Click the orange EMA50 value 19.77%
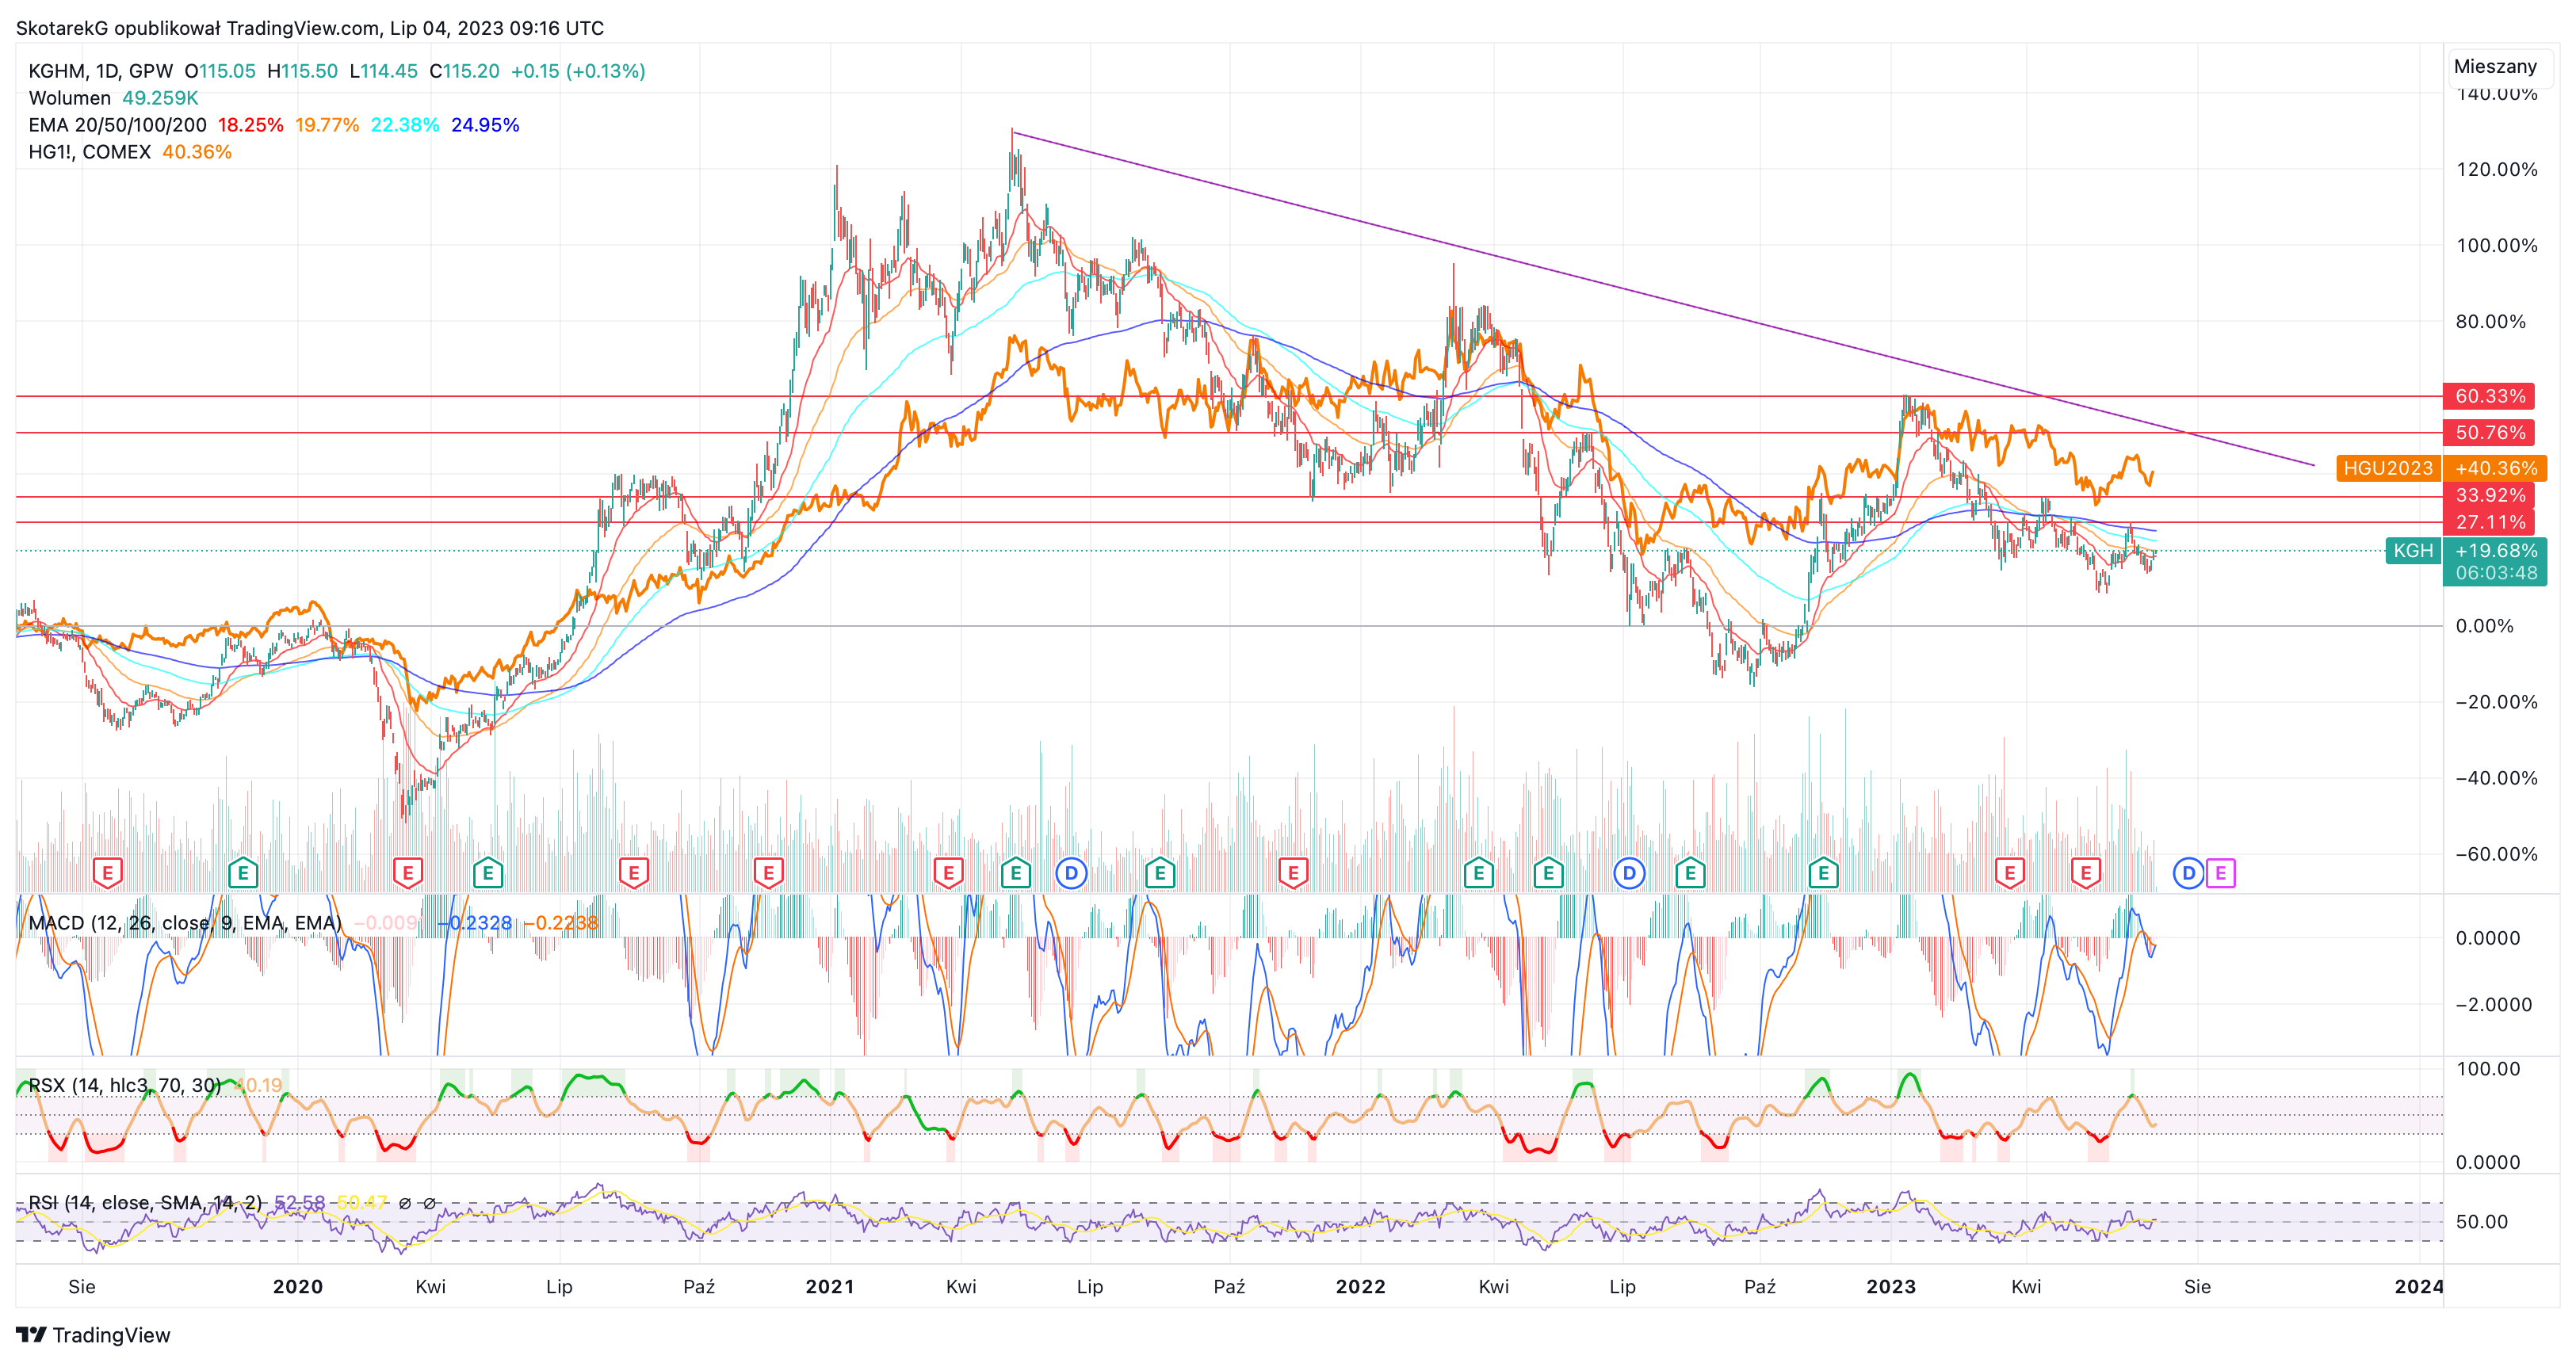This screenshot has width=2576, height=1363. tap(327, 125)
